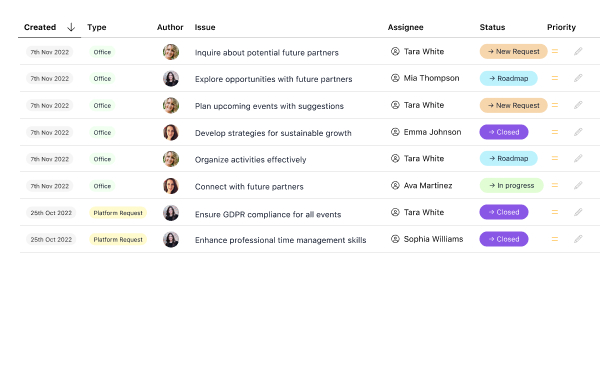The width and height of the screenshot is (600, 378).
Task: Open issue Plan upcoming events with suggestions
Action: tap(269, 106)
